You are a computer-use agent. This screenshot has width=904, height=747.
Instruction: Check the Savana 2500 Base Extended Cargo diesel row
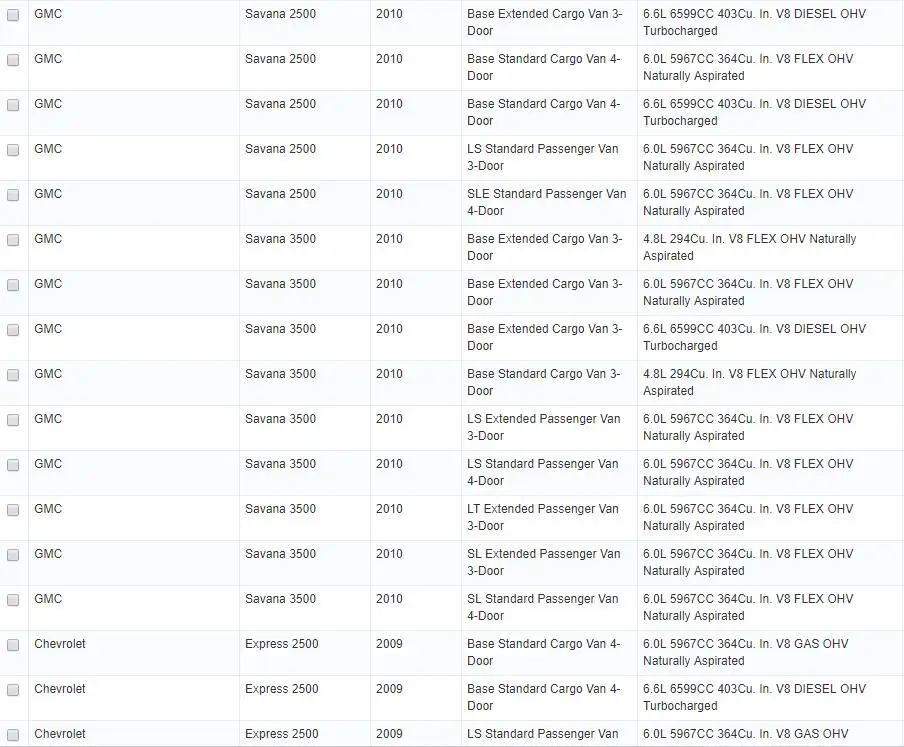[x=13, y=15]
